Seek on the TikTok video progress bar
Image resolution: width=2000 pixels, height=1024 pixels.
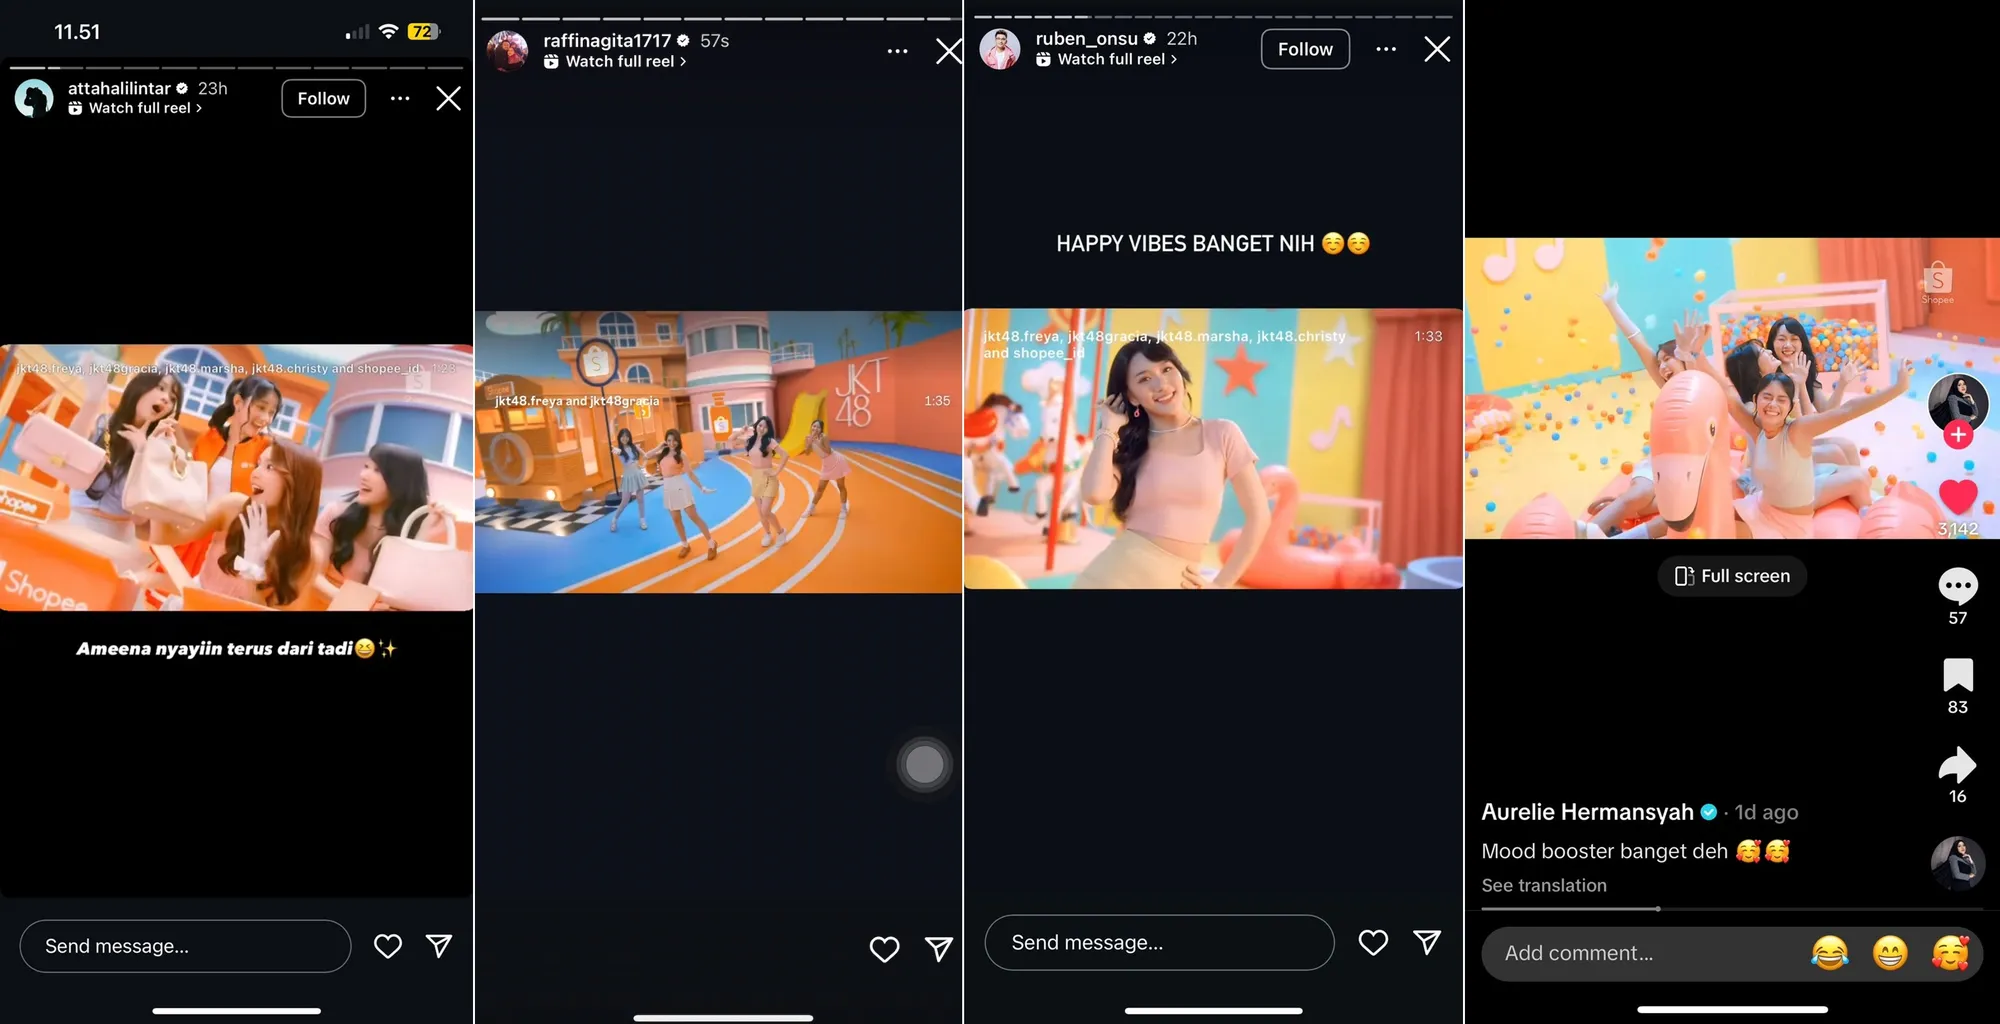(x=1732, y=909)
